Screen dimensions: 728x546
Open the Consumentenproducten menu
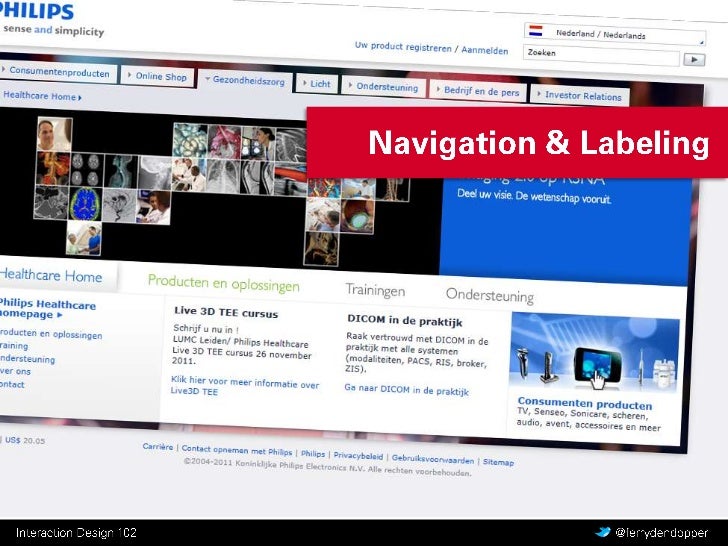tap(57, 72)
